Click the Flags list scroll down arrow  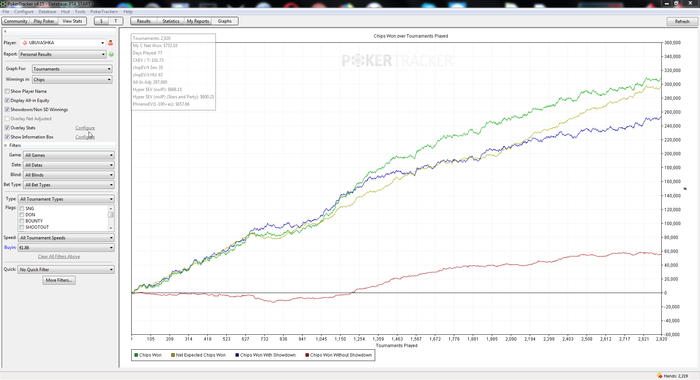pos(111,228)
